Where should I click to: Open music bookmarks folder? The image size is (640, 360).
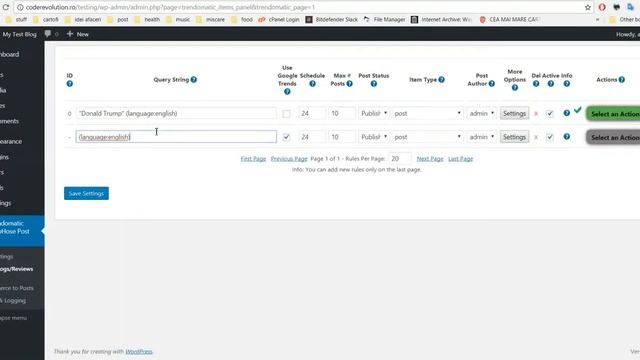178,19
